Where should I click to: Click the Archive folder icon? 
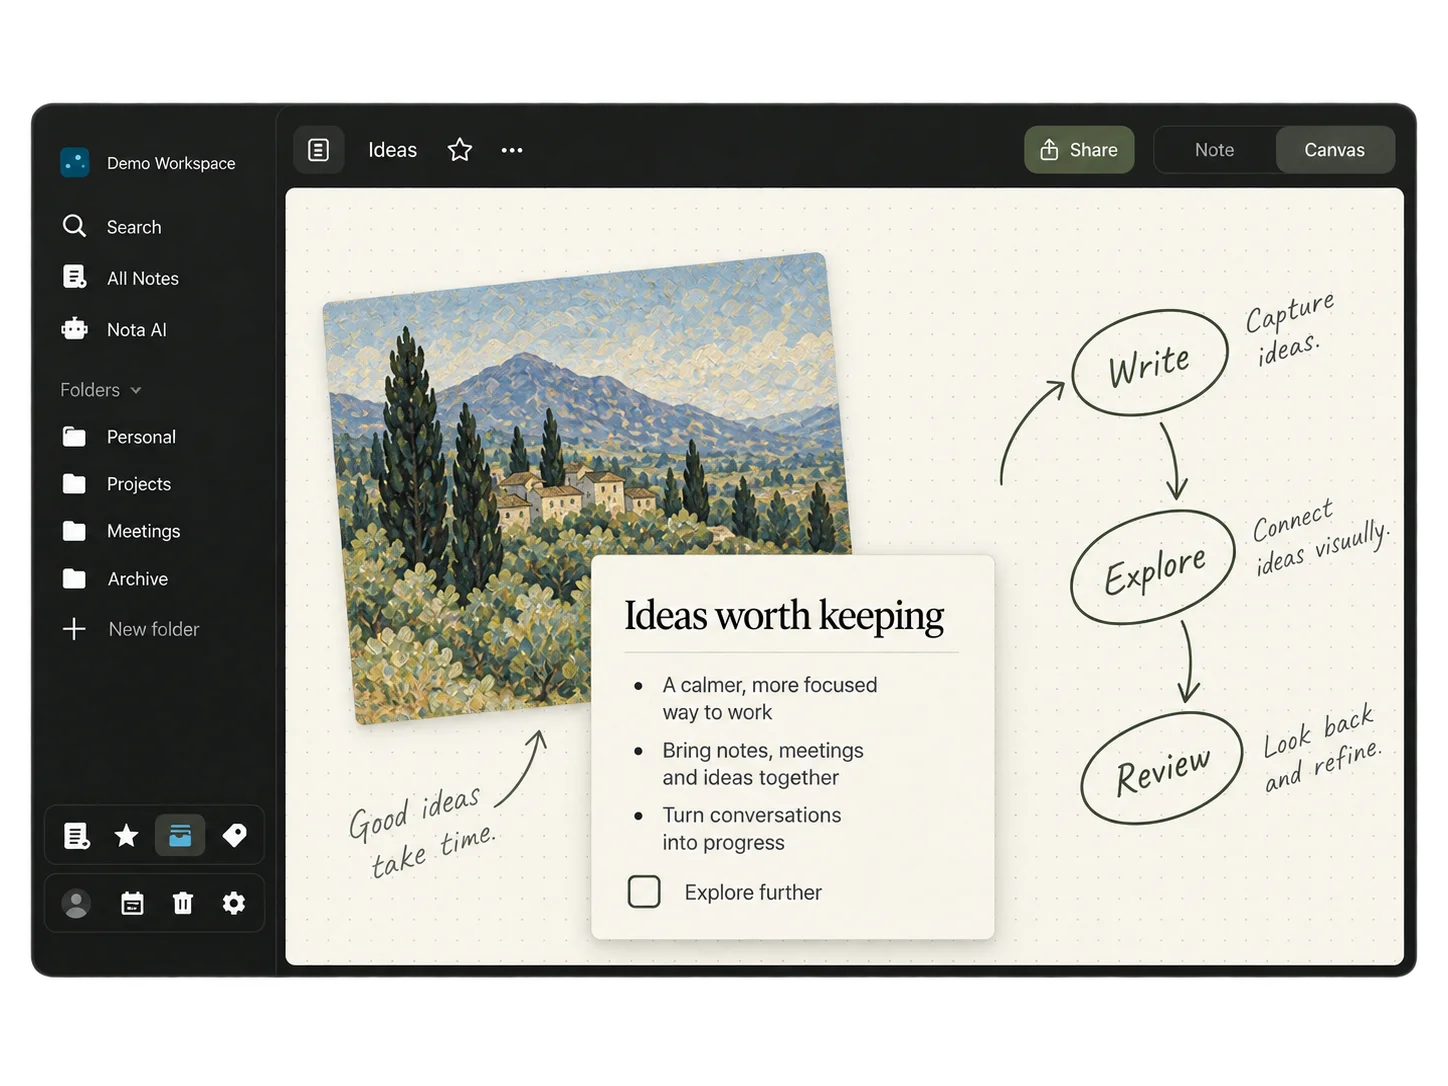[74, 579]
